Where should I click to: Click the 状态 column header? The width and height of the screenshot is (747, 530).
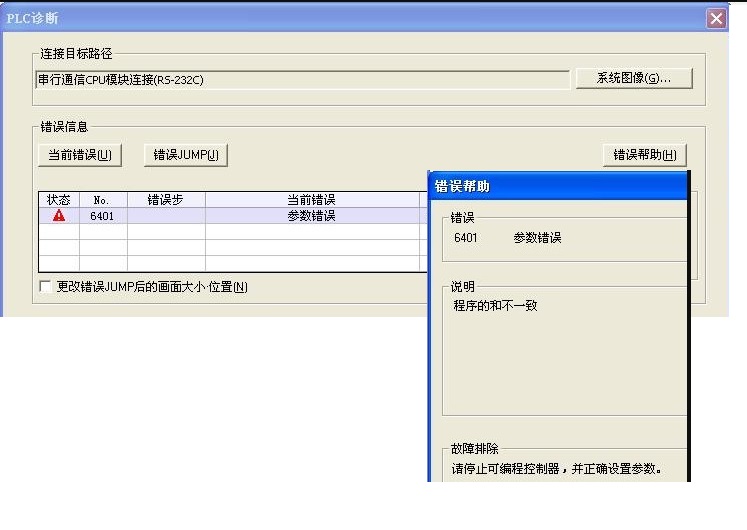click(59, 200)
